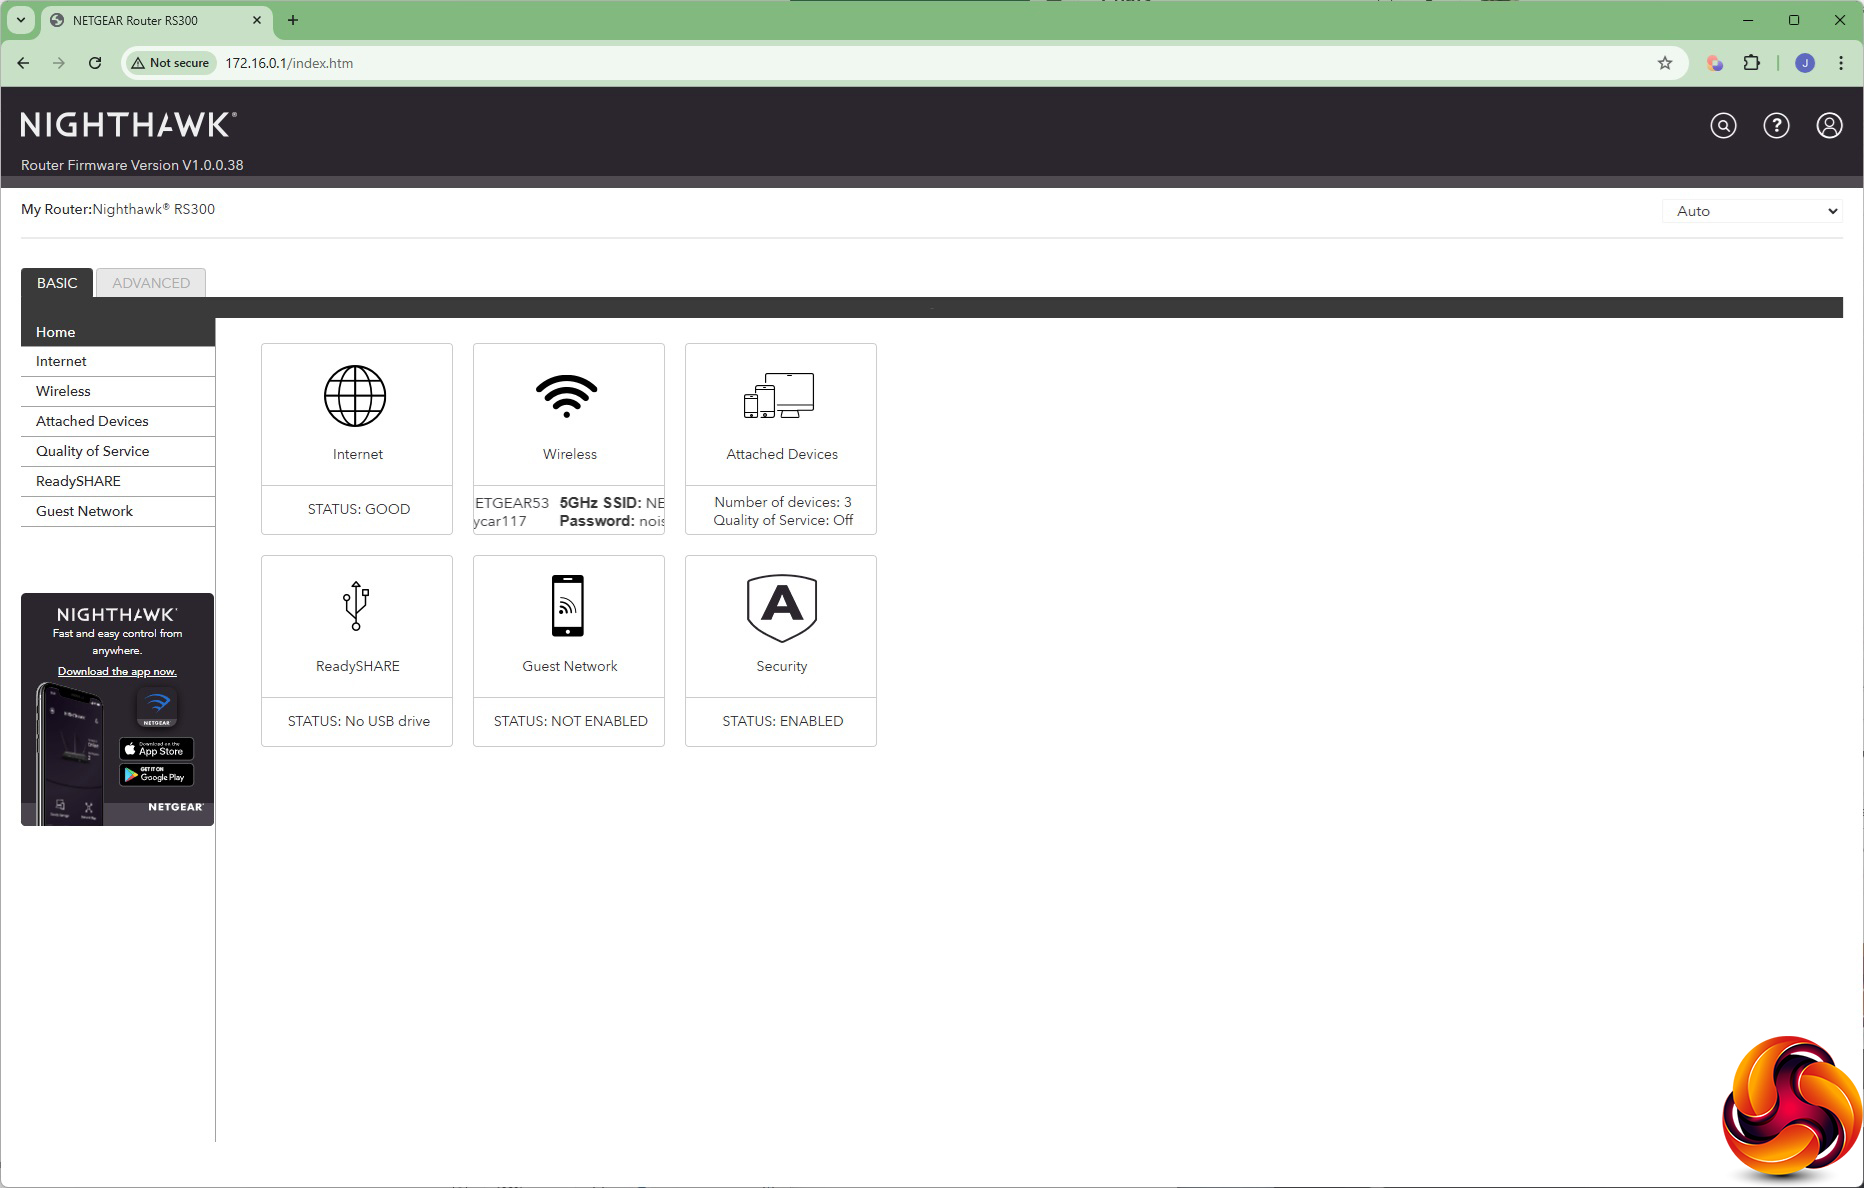The width and height of the screenshot is (1864, 1188).
Task: Open the browser Extensions puzzle icon
Action: (1752, 63)
